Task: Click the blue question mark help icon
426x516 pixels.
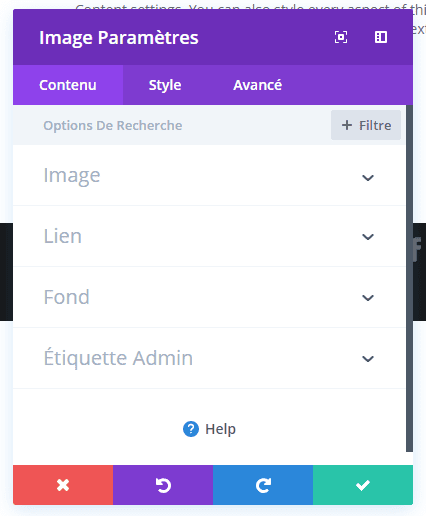Action: coord(191,429)
